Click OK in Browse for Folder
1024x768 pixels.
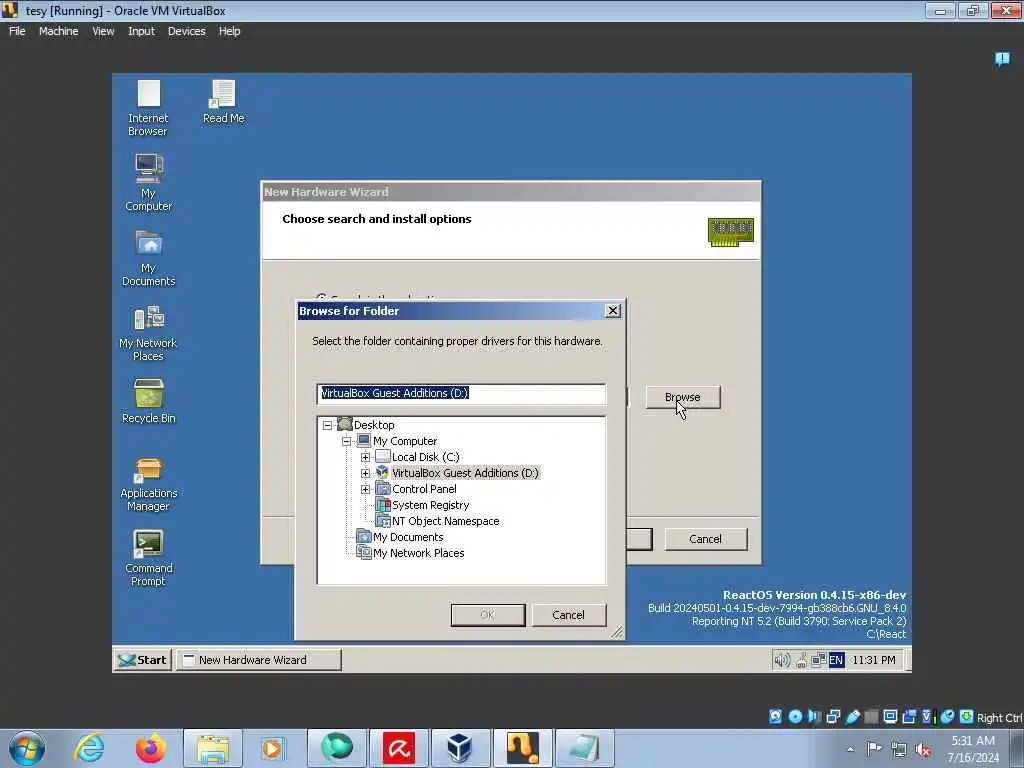487,615
